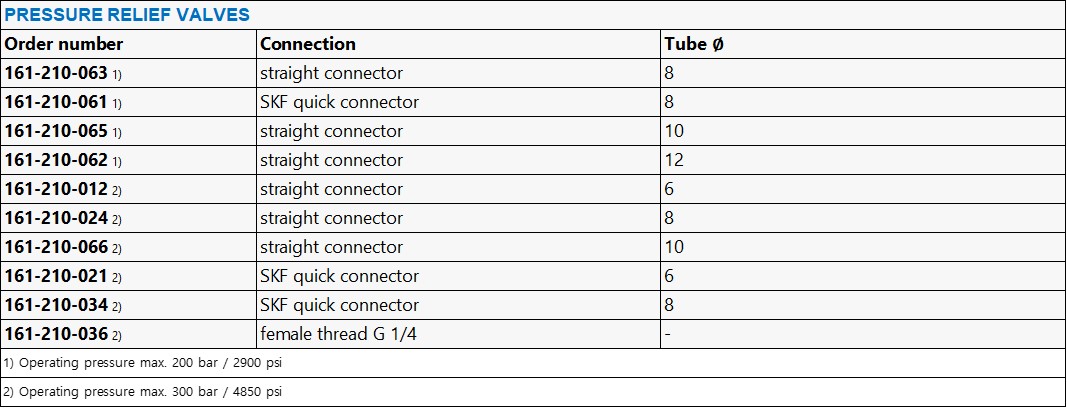Open order number 161-210-061
1067x408 pixels.
tap(56, 102)
